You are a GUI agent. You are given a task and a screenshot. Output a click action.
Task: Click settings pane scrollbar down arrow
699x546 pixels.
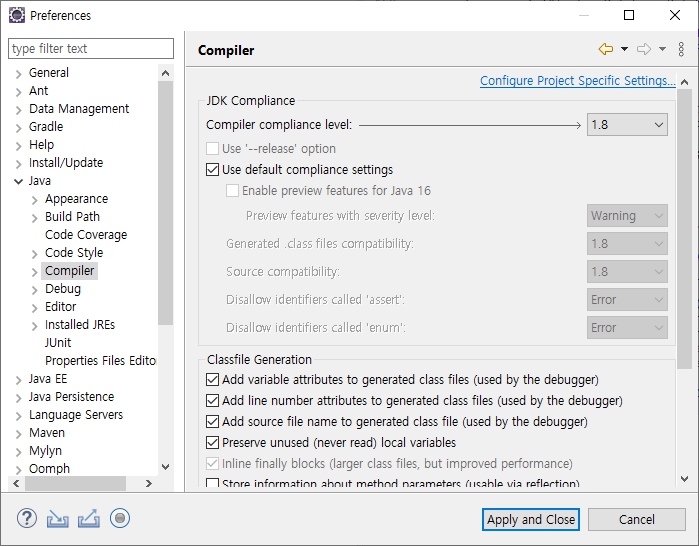(685, 479)
